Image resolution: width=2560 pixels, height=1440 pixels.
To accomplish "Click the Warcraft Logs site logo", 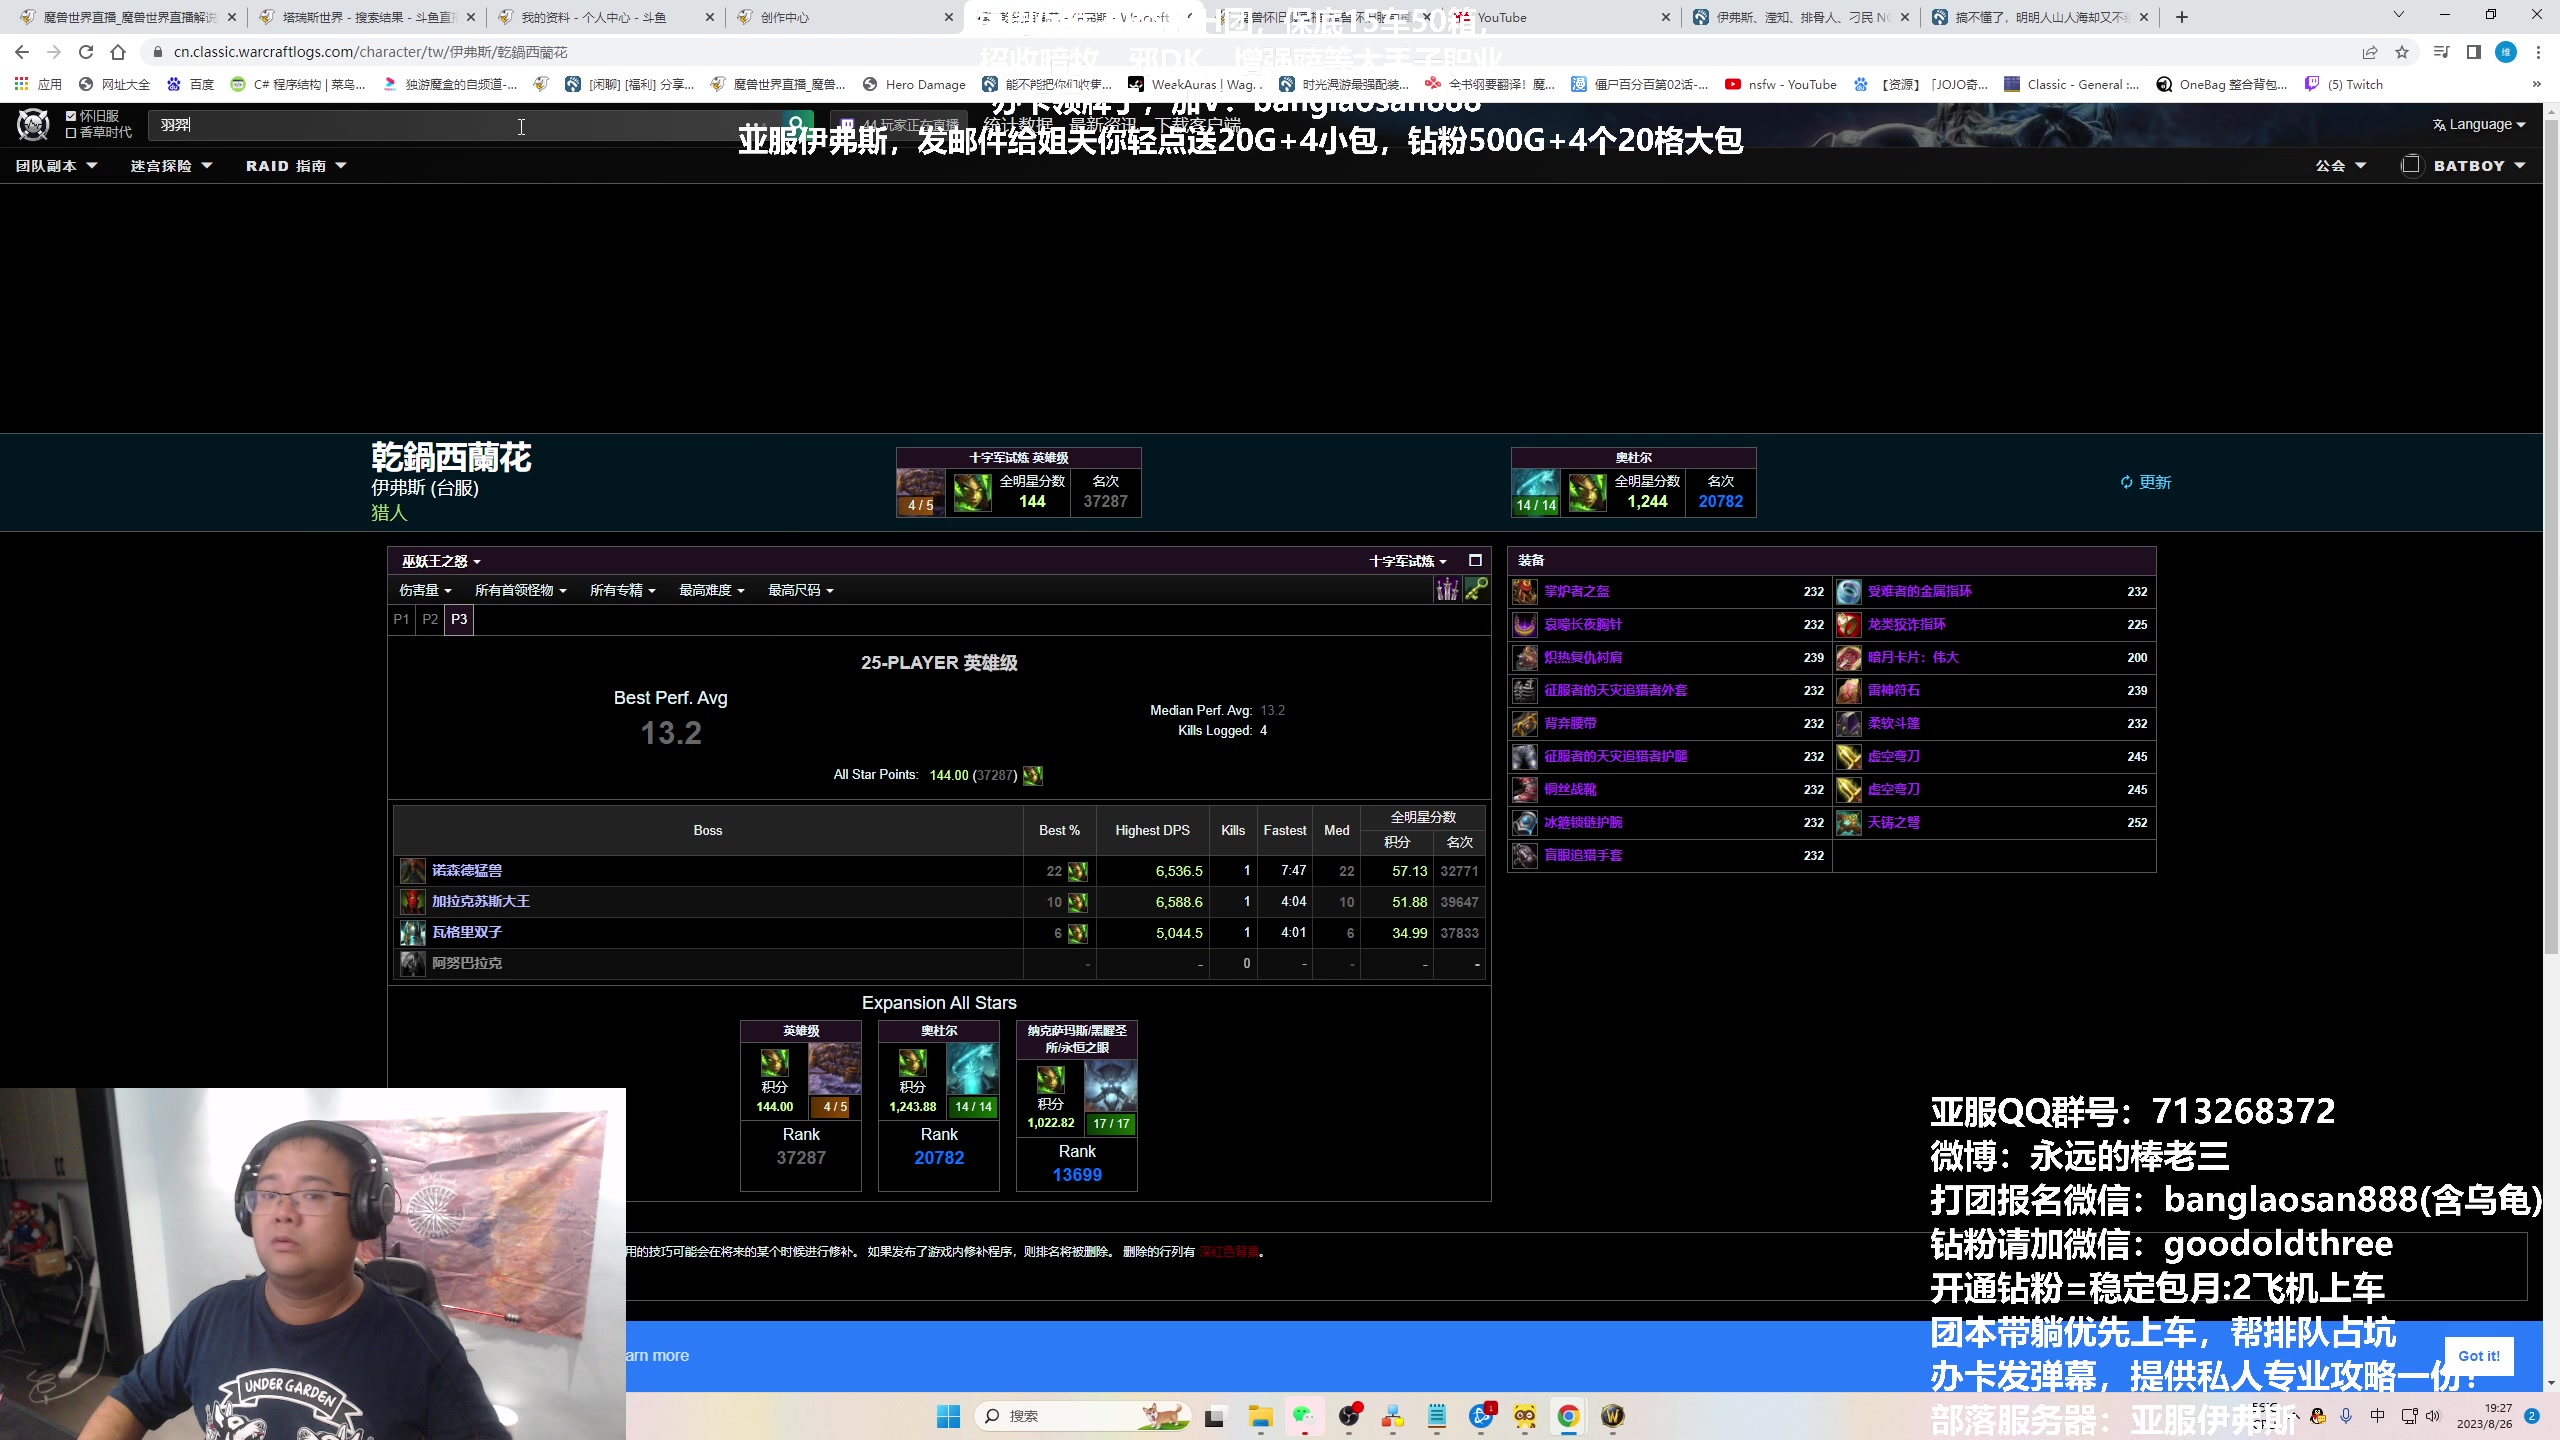I will click(33, 125).
